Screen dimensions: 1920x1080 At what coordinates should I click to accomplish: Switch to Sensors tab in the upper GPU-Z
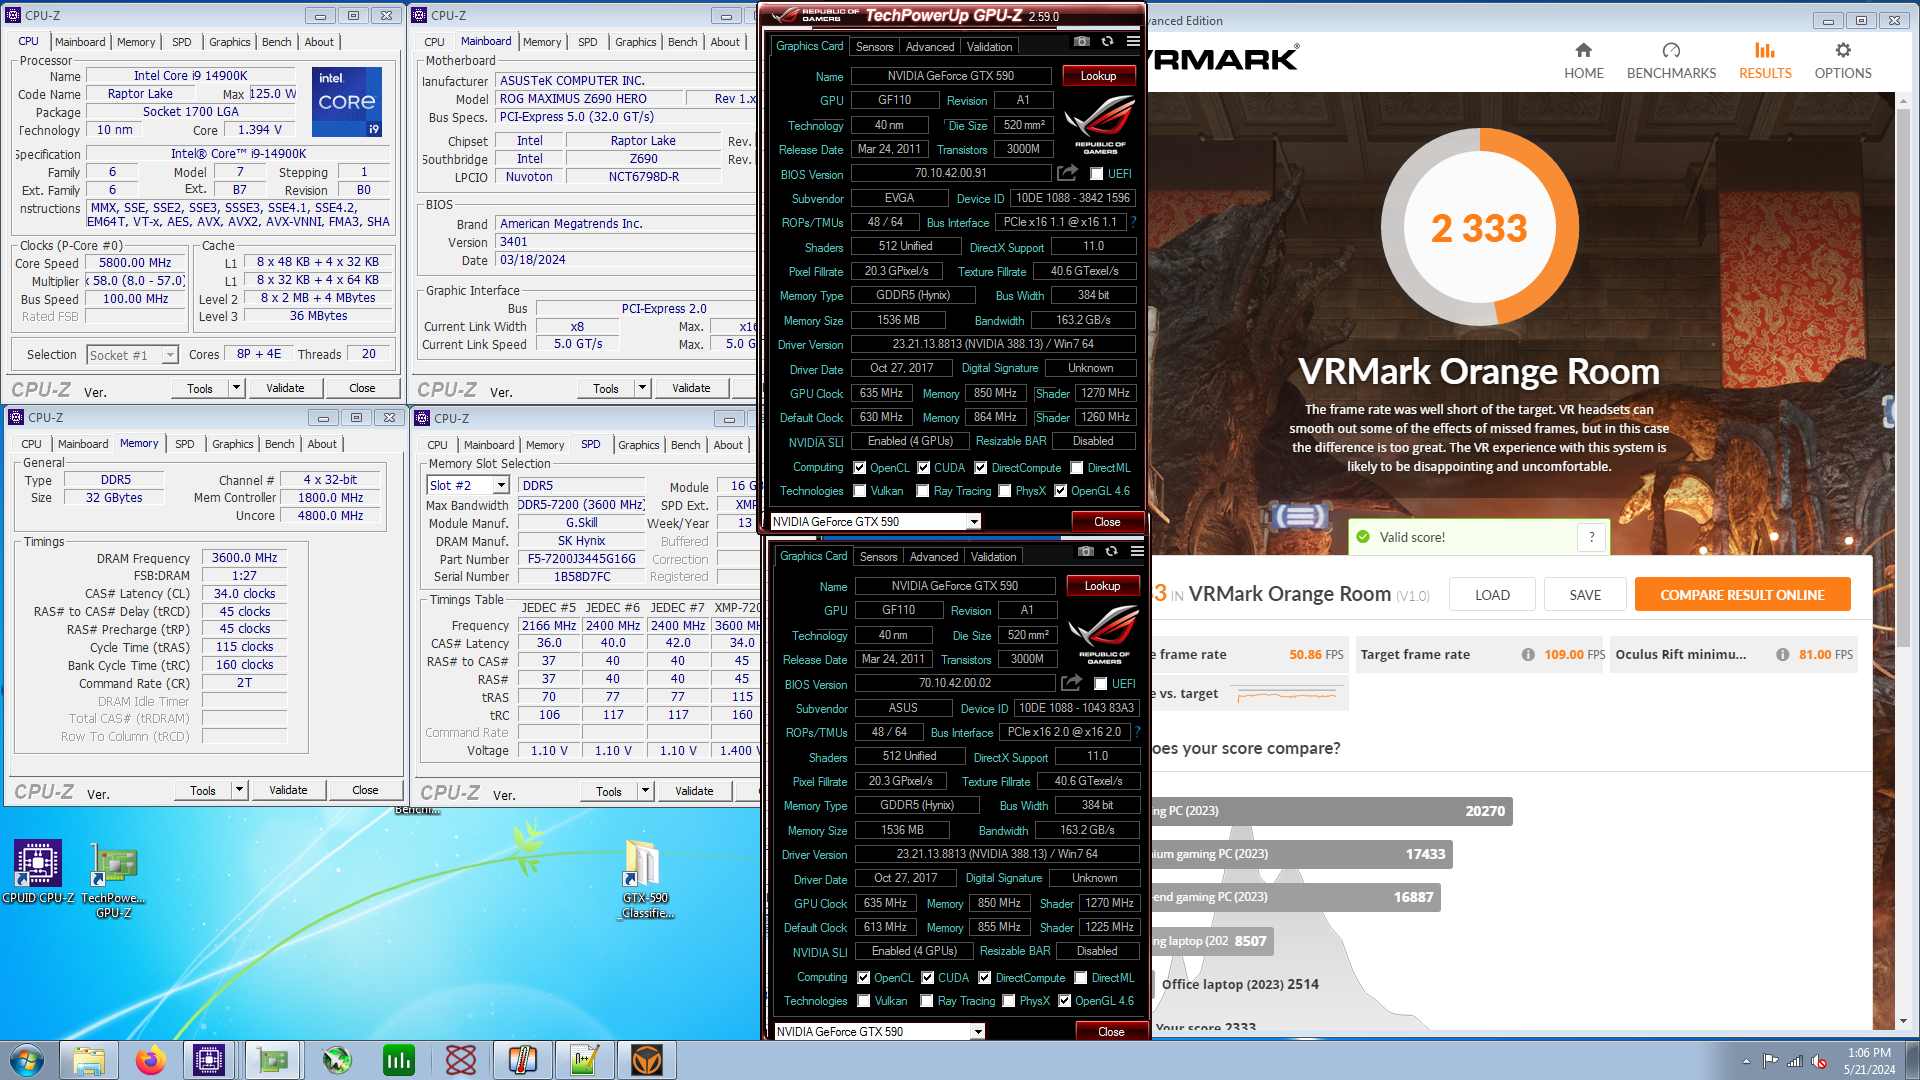pos(874,47)
